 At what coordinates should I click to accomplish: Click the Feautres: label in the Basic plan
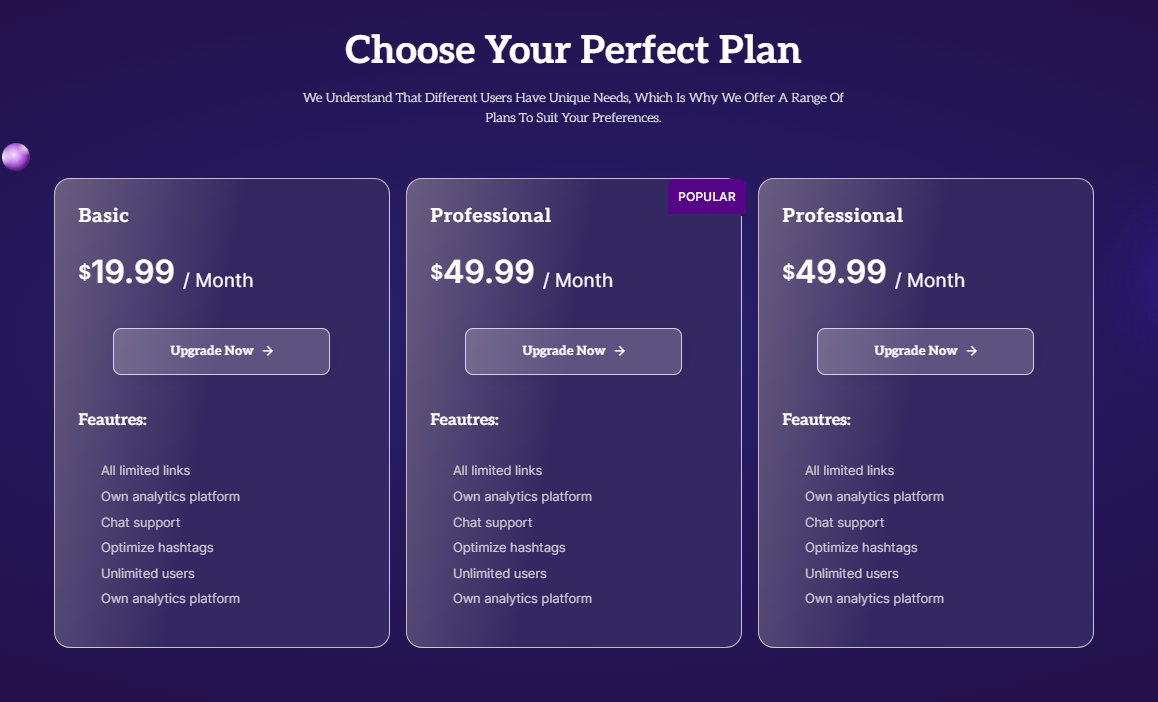(112, 420)
